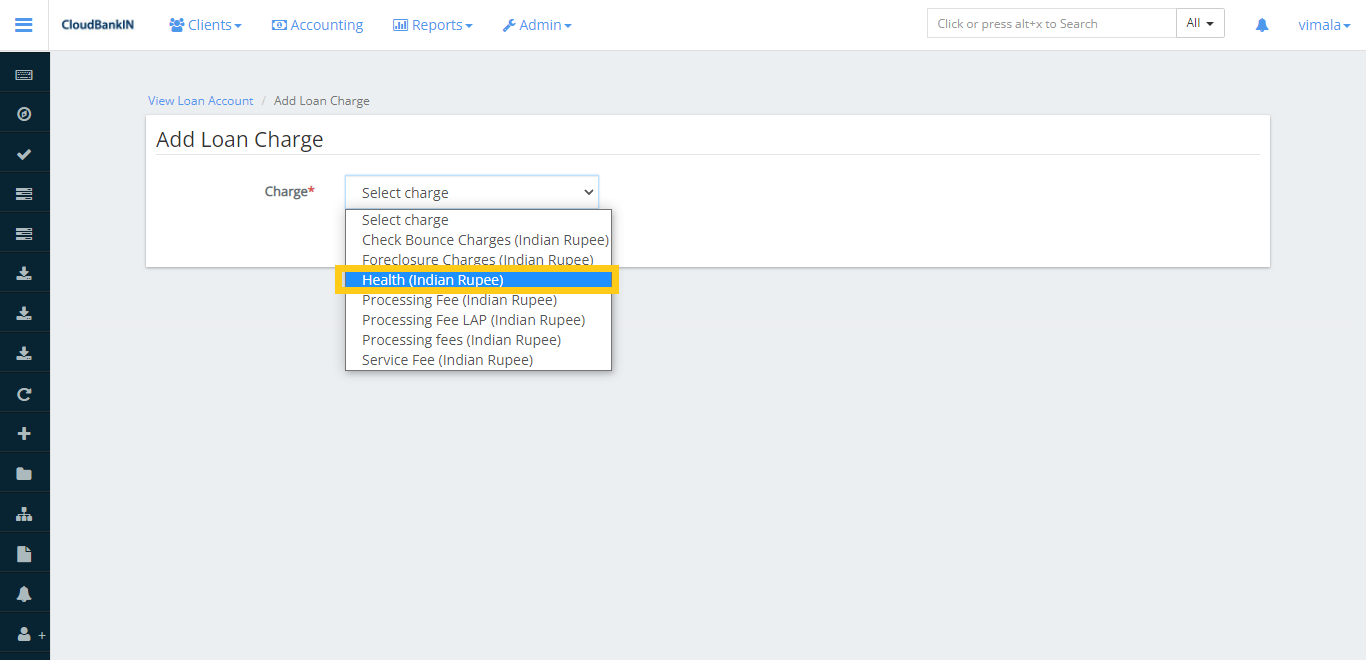The height and width of the screenshot is (660, 1366).
Task: Open the compass navigation icon in sidebar
Action: pos(24,114)
